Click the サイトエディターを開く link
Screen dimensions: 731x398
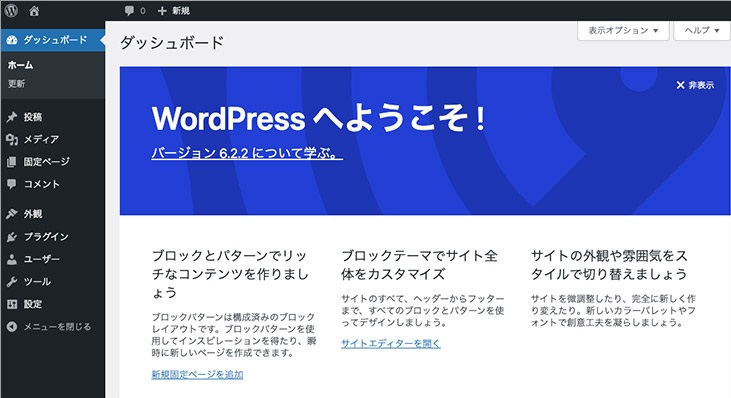coord(391,343)
